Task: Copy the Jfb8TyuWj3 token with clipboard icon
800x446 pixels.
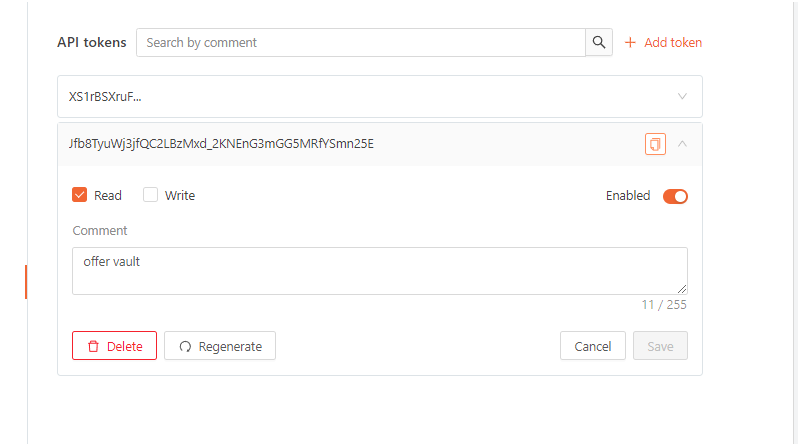Action: (x=655, y=144)
